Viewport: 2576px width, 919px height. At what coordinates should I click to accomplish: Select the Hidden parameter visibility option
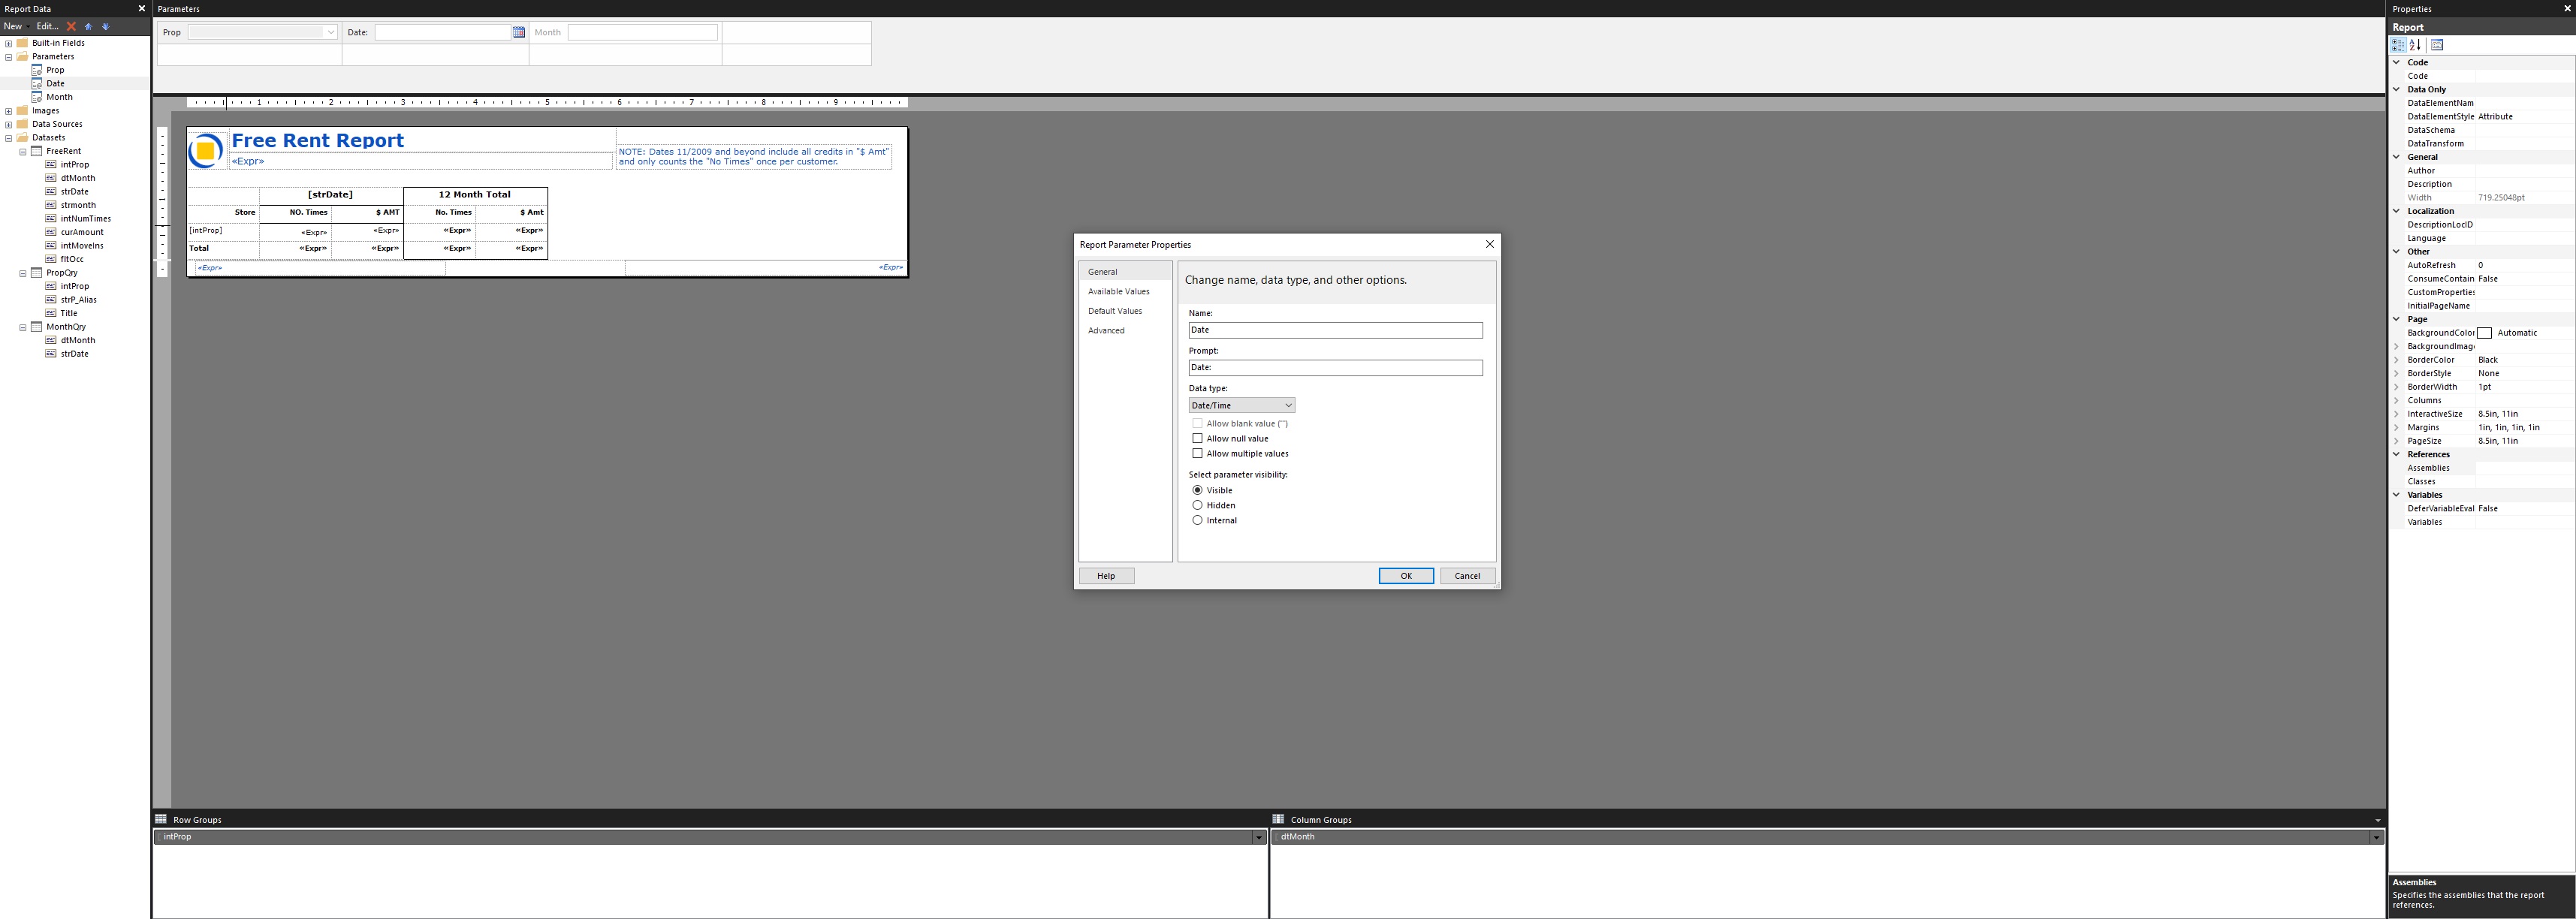click(x=1198, y=505)
